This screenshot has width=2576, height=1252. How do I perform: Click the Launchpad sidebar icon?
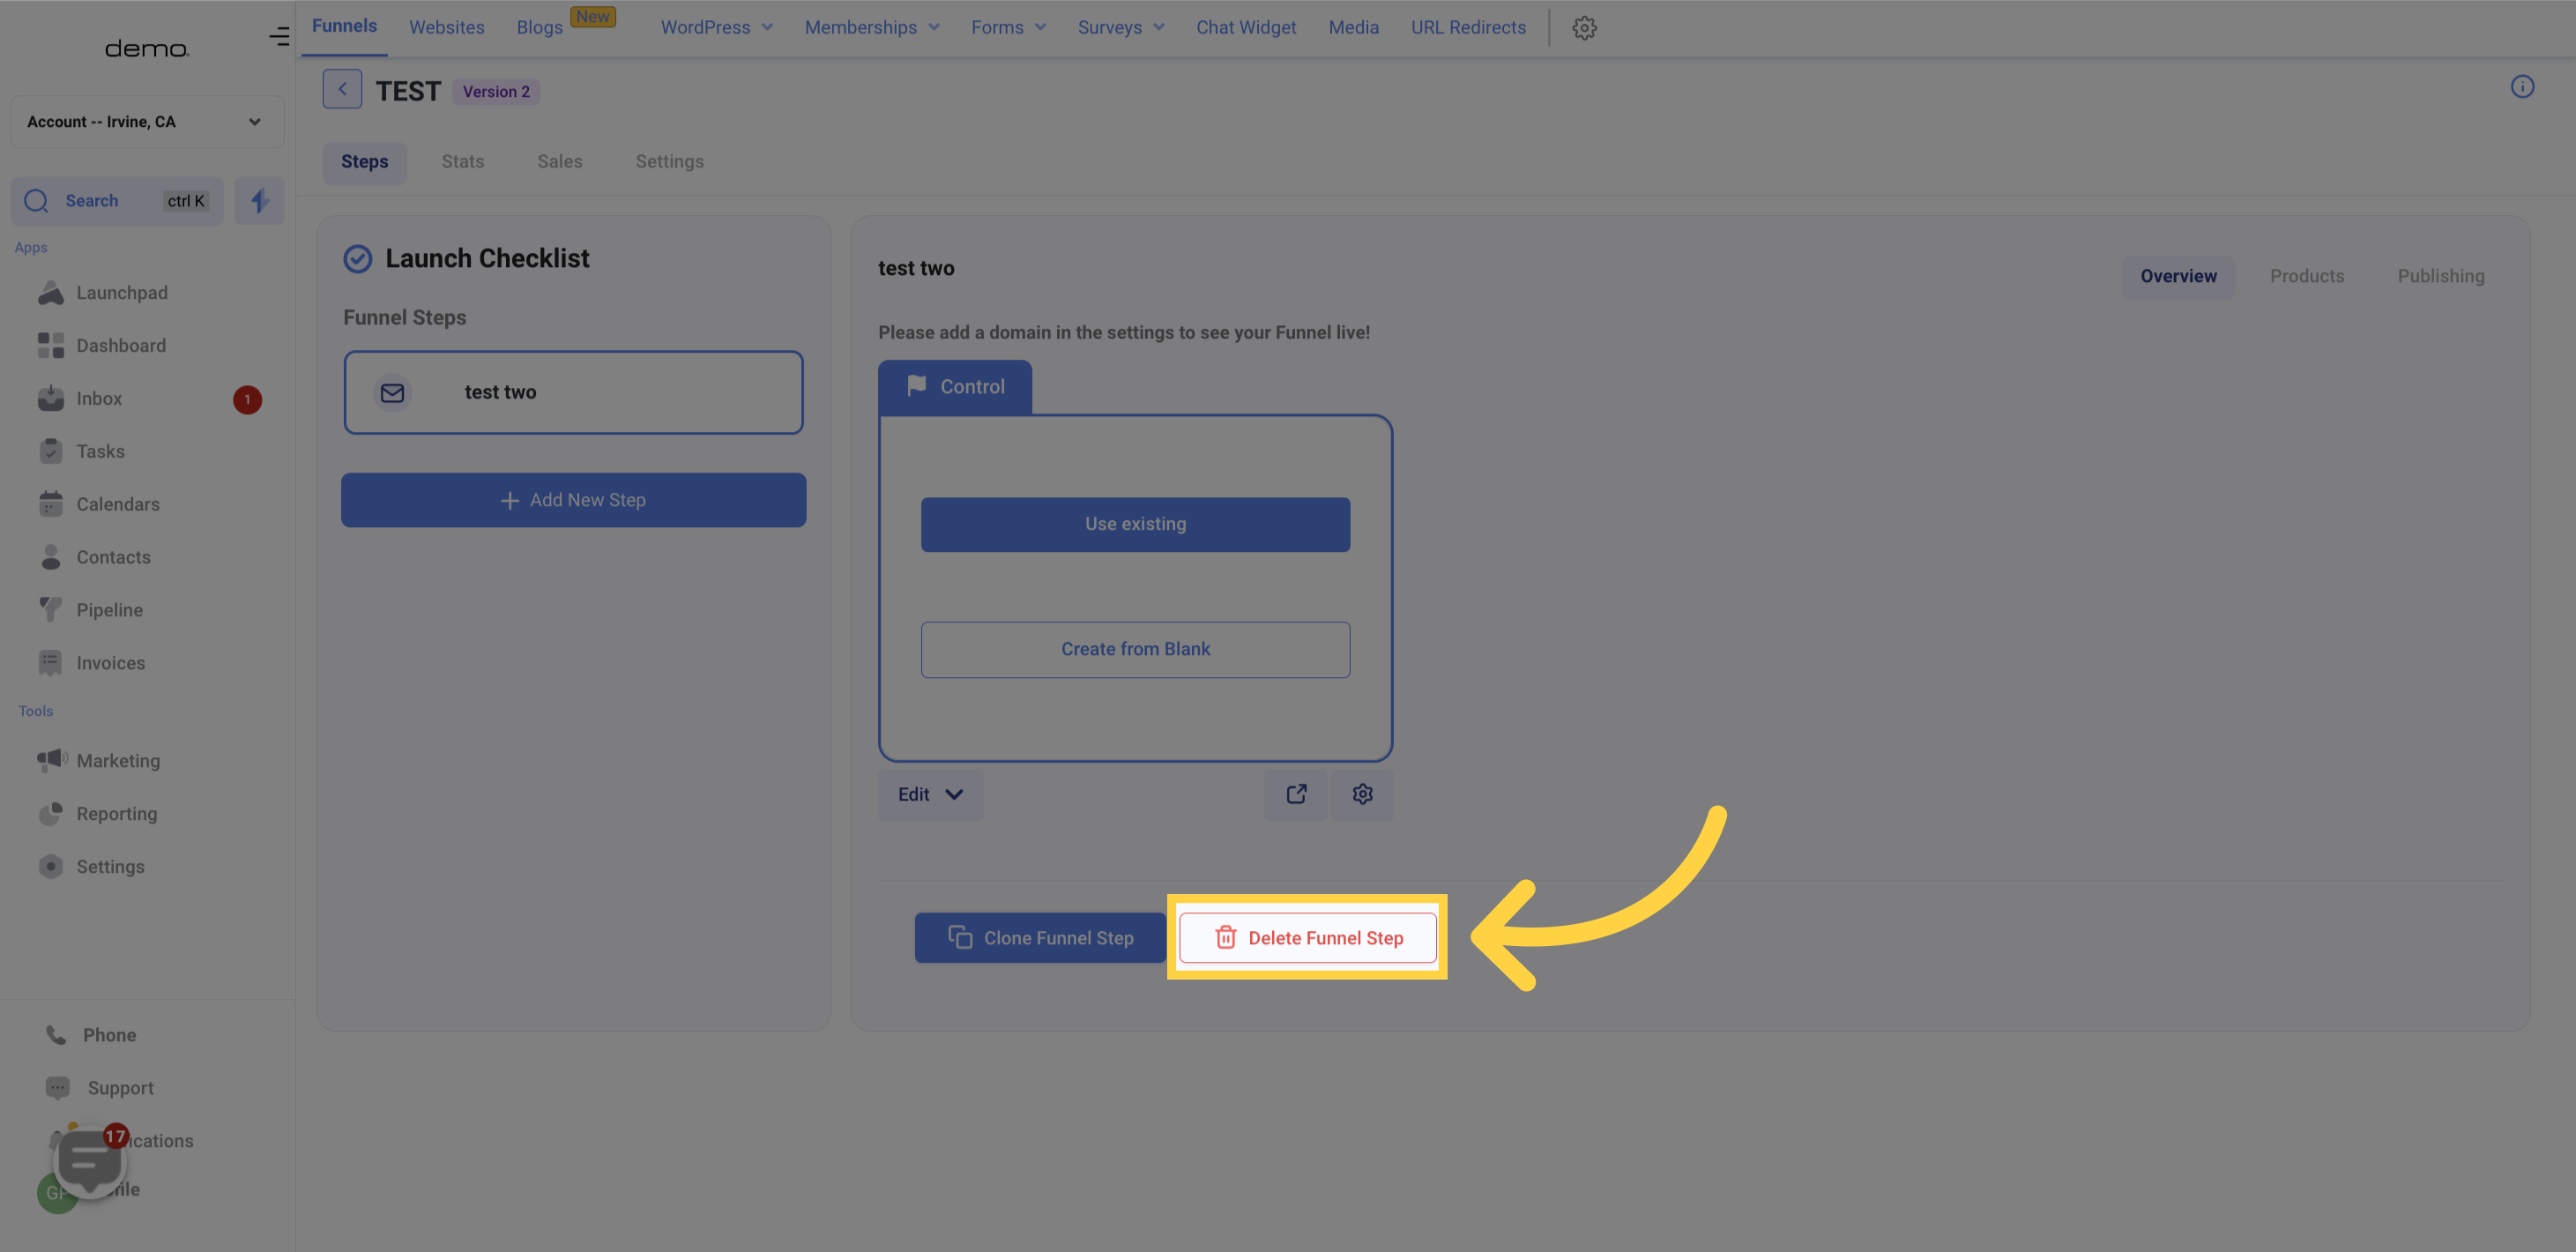[x=49, y=294]
